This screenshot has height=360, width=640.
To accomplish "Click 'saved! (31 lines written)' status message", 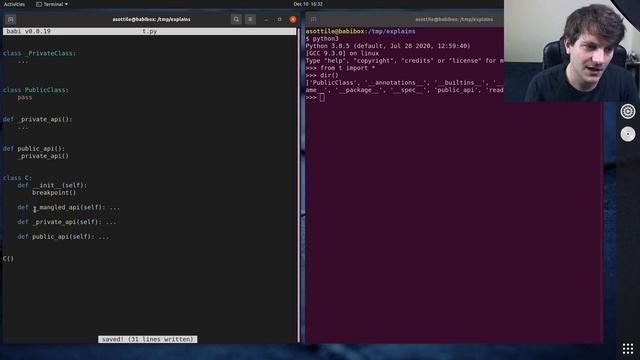I will tap(147, 339).
